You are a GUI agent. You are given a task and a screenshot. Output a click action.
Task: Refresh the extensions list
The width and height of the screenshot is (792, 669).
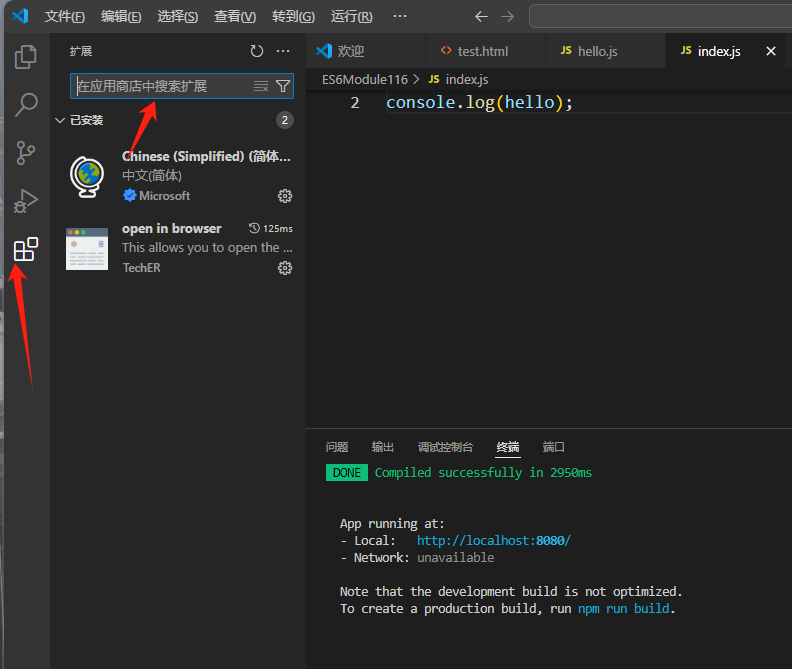257,51
